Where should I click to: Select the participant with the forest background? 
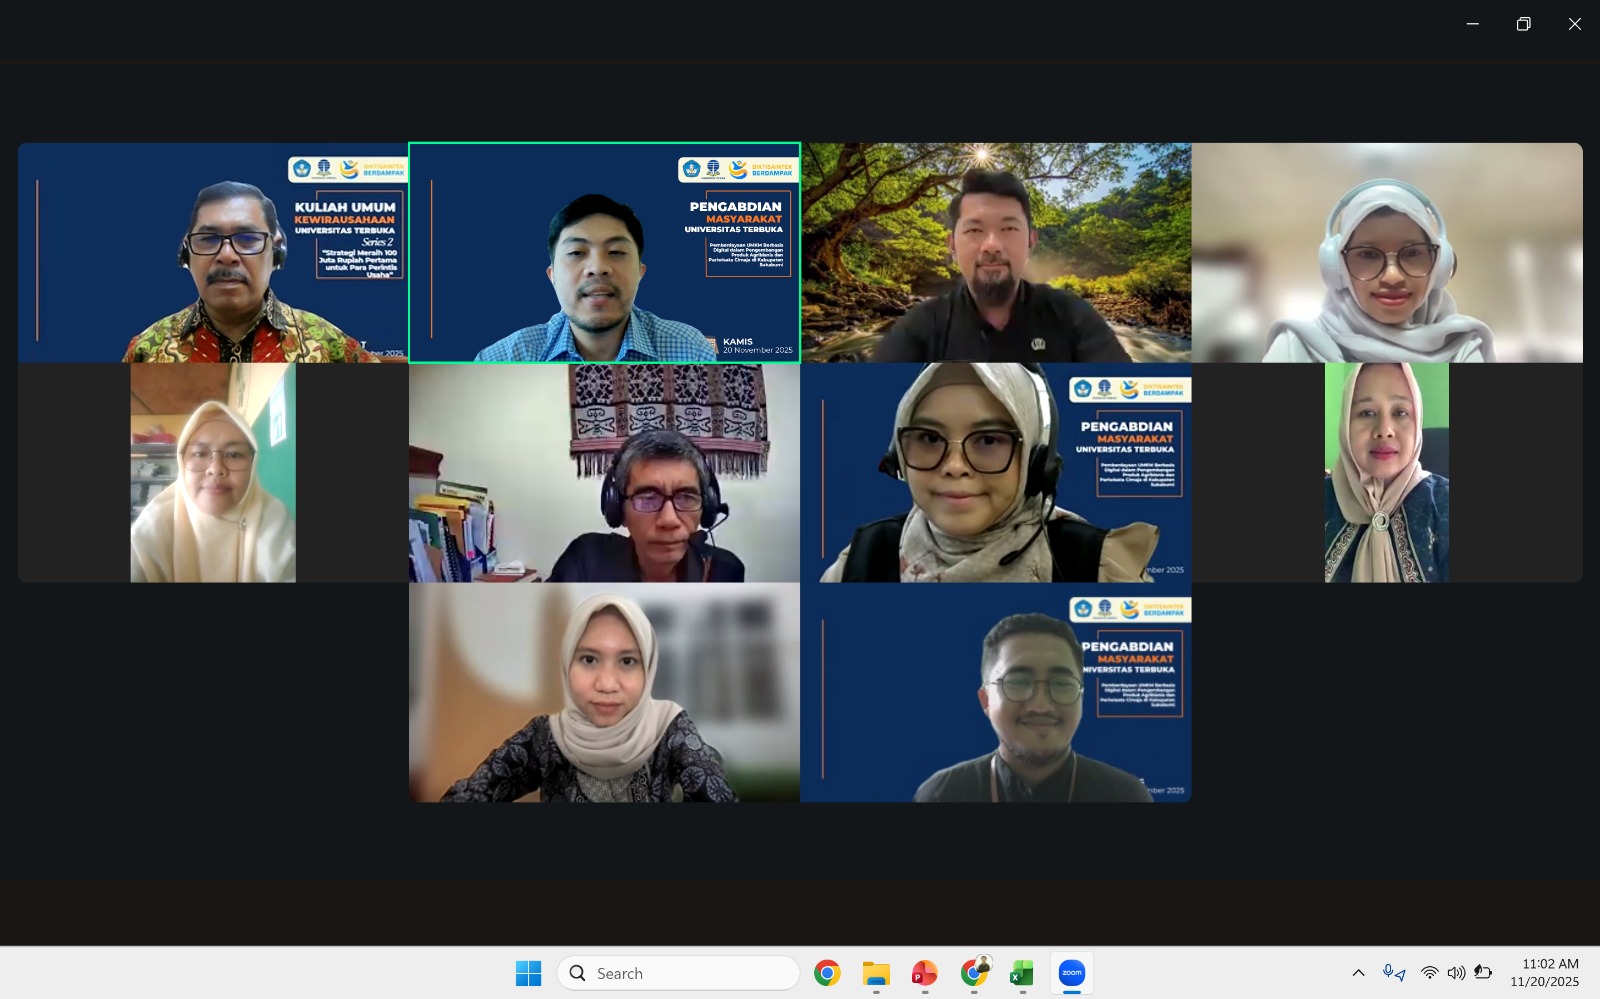pos(997,252)
